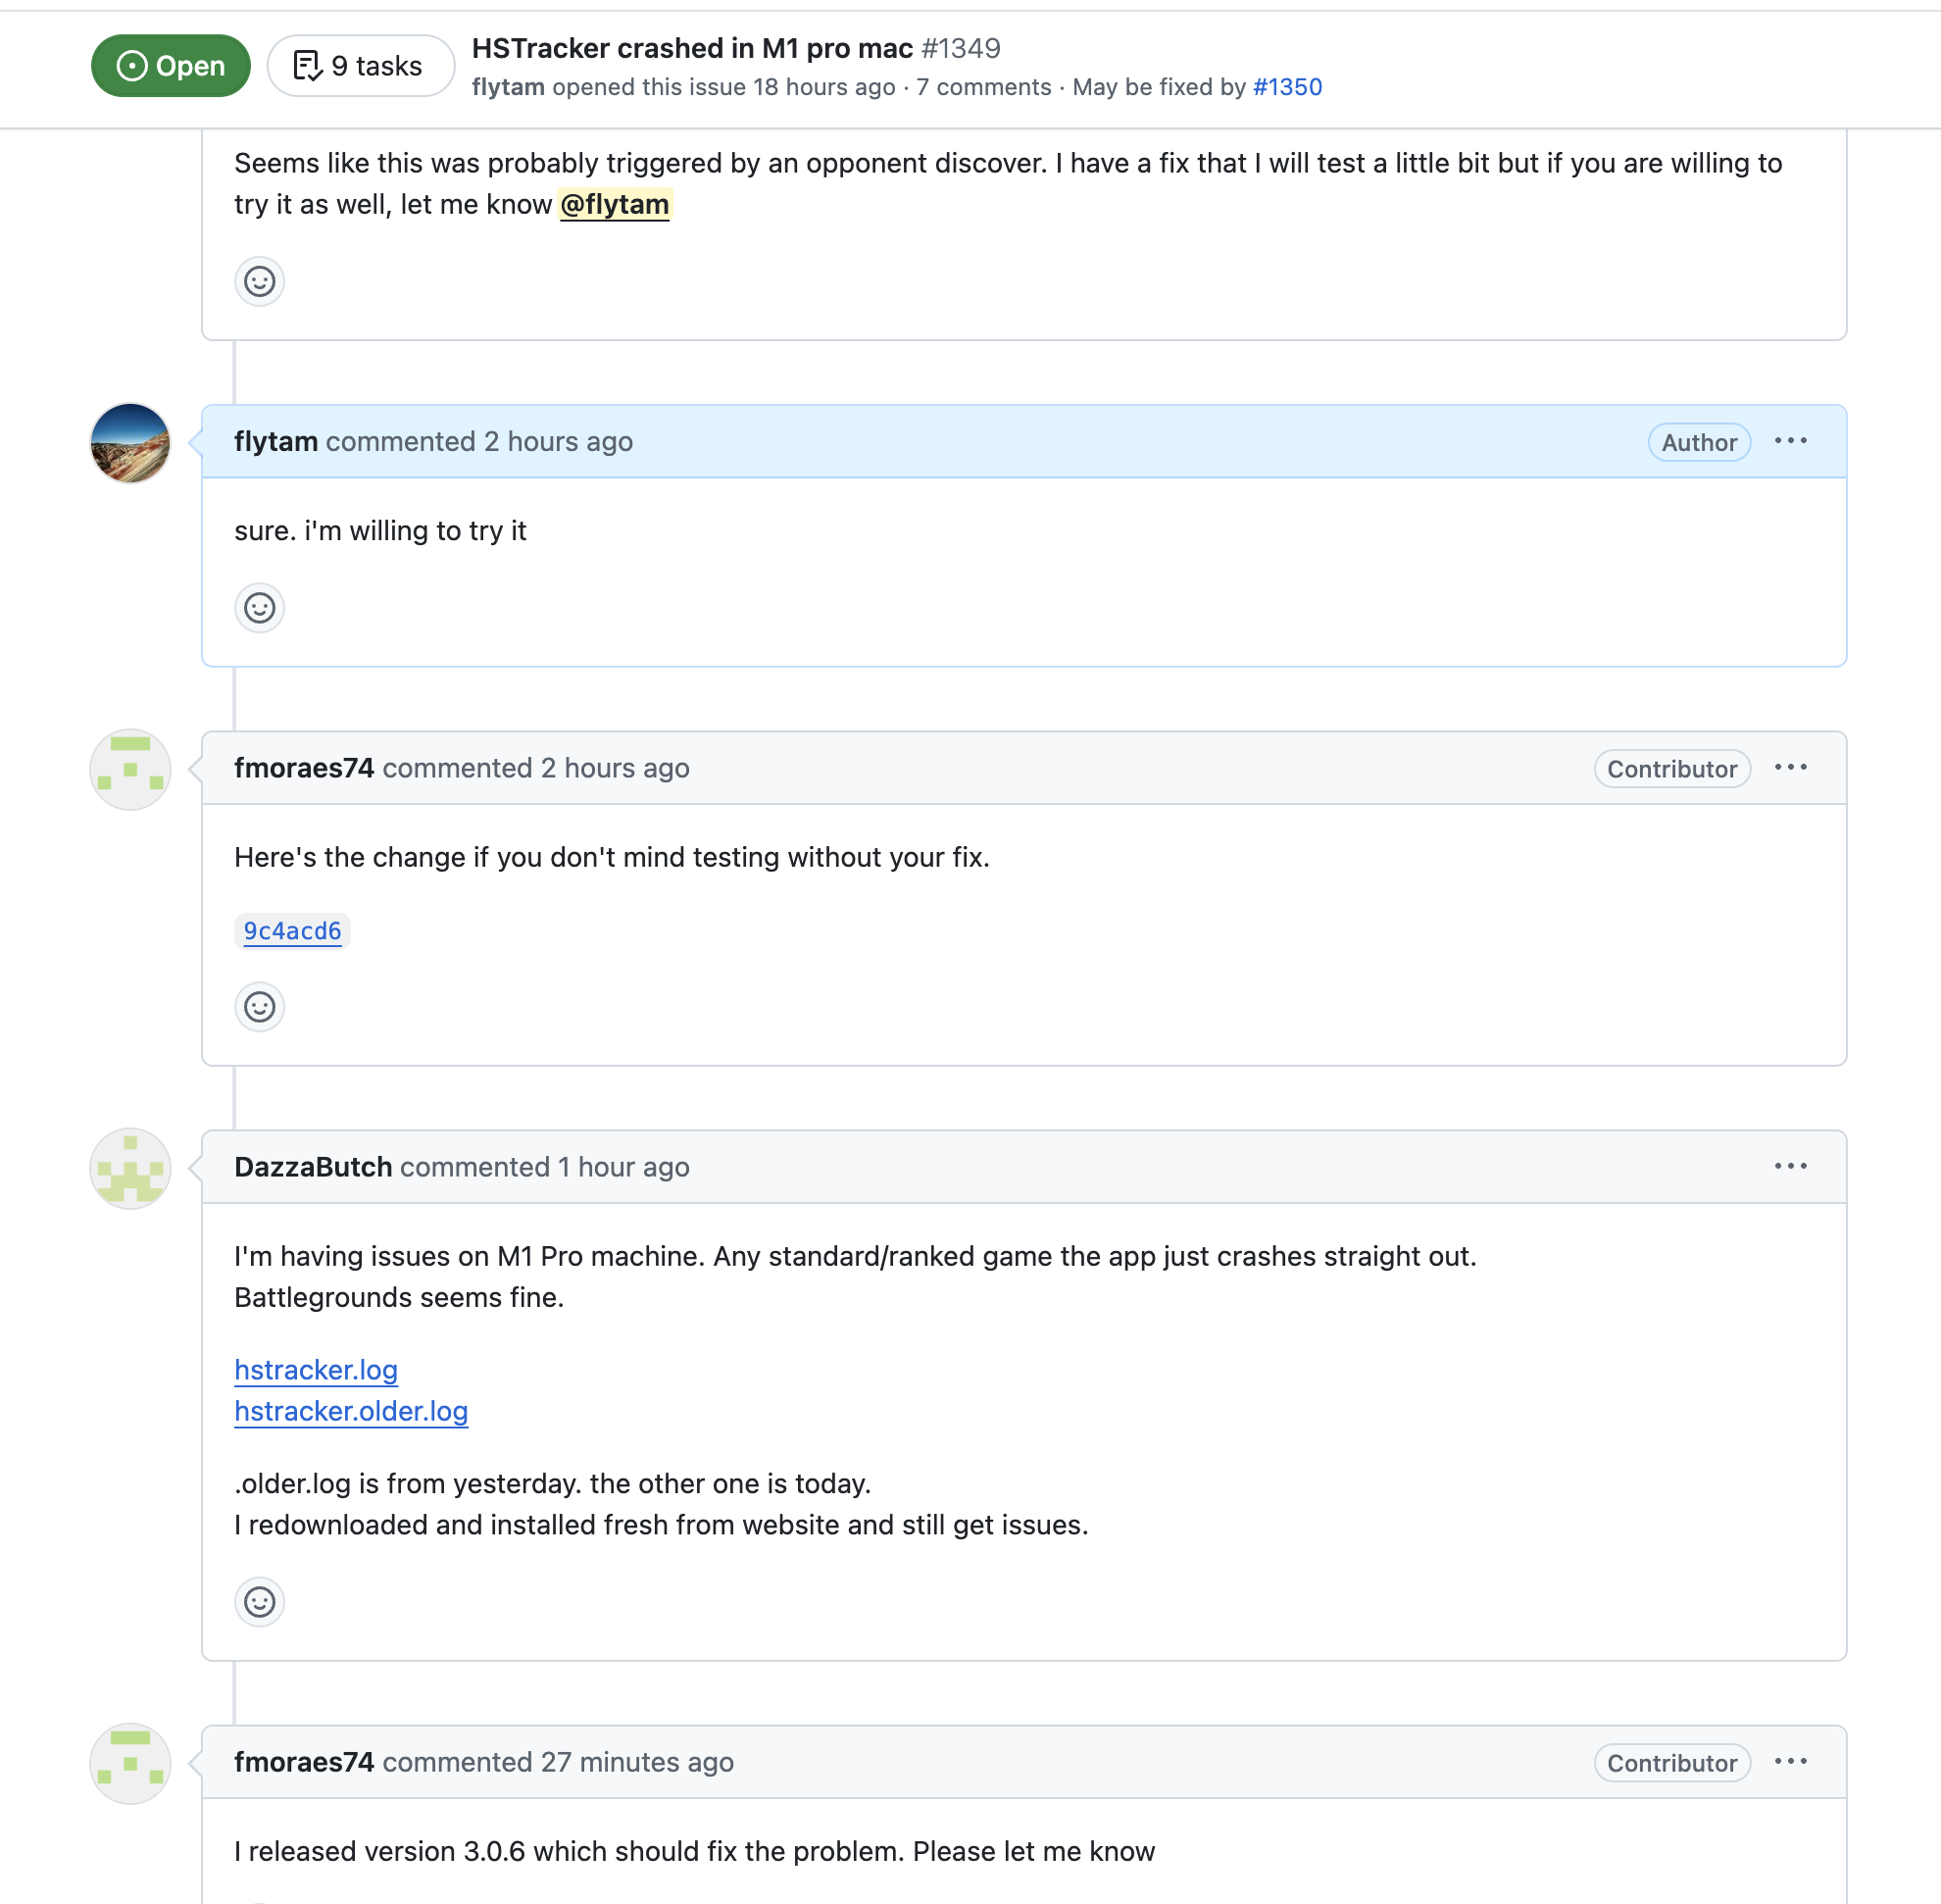Screen dimensions: 1941x1904
Task: Open linked pull request #1350
Action: pos(1287,85)
